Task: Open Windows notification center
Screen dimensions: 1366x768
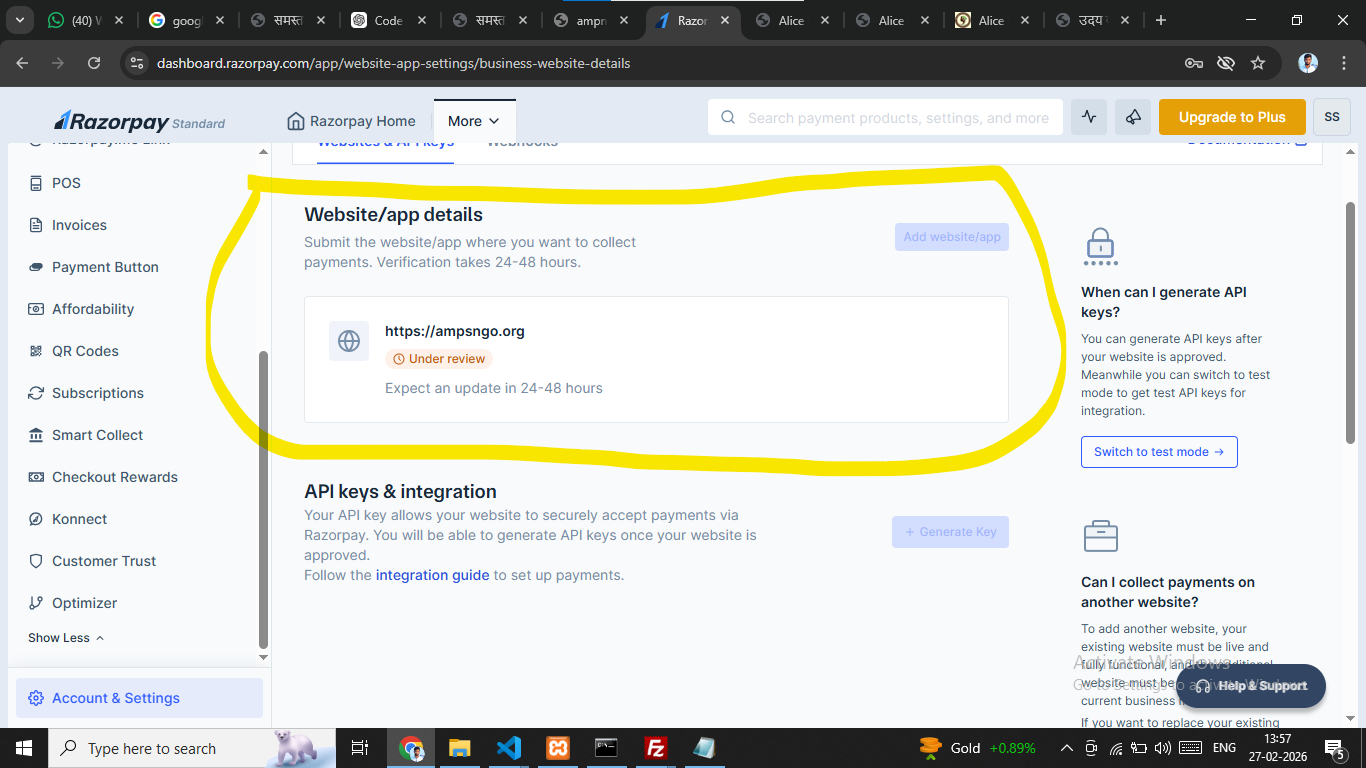Action: (1334, 748)
